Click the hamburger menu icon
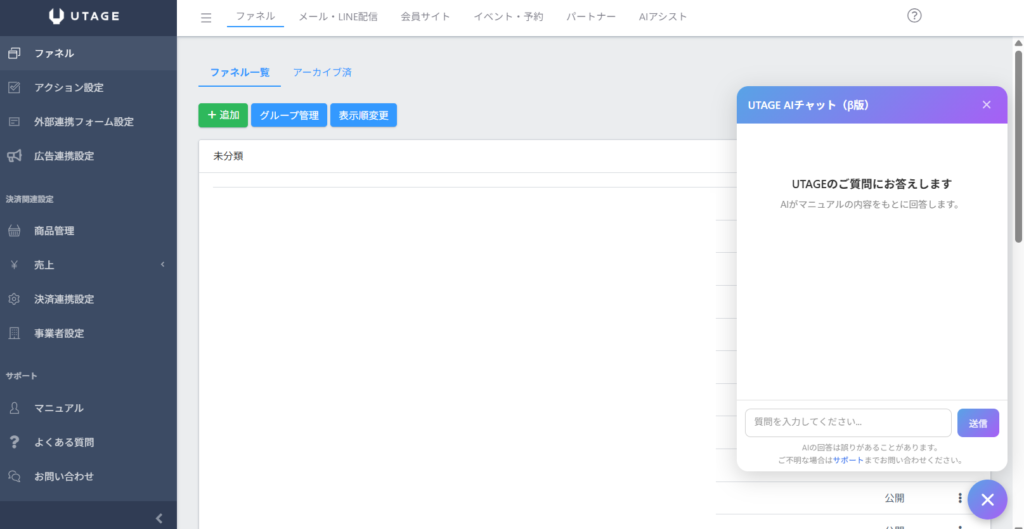The height and width of the screenshot is (529, 1024). (x=206, y=17)
